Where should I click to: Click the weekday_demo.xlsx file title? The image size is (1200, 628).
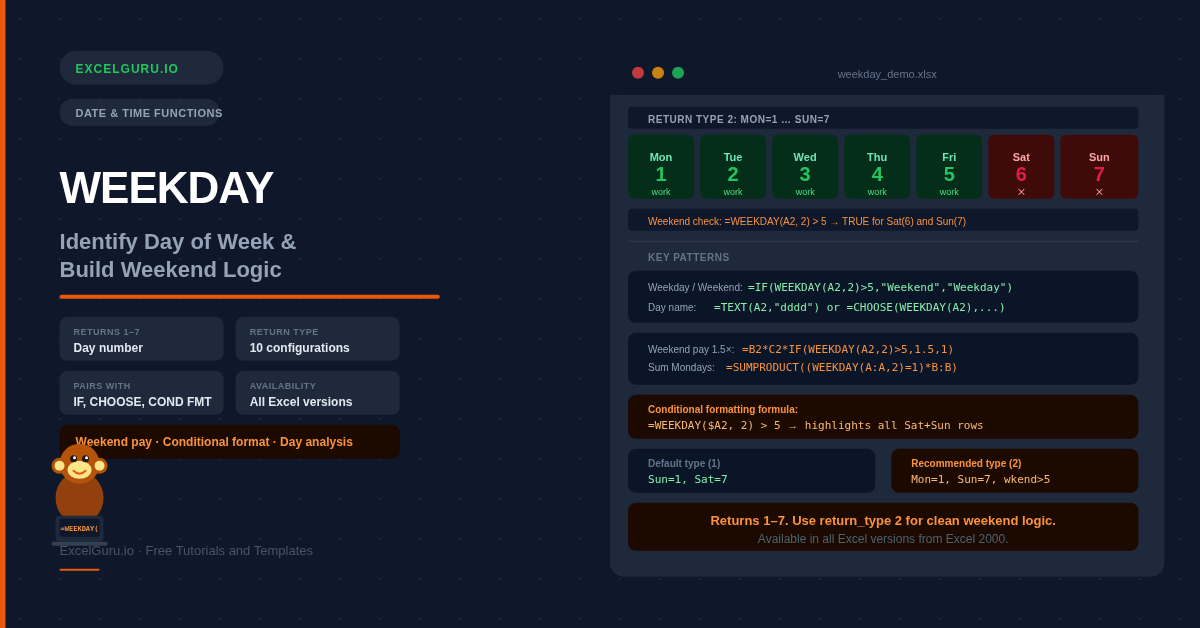pos(887,74)
